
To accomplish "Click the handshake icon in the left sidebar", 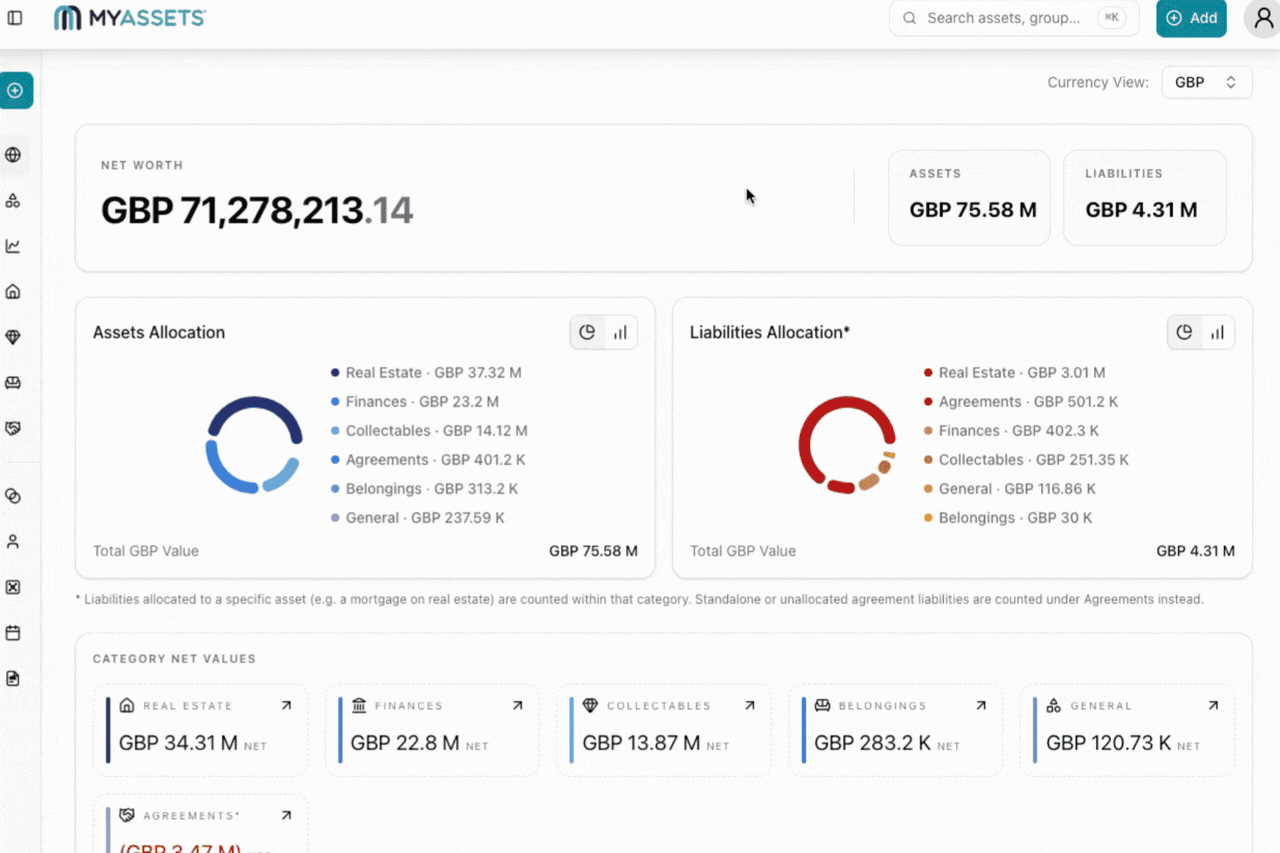I will click(13, 428).
